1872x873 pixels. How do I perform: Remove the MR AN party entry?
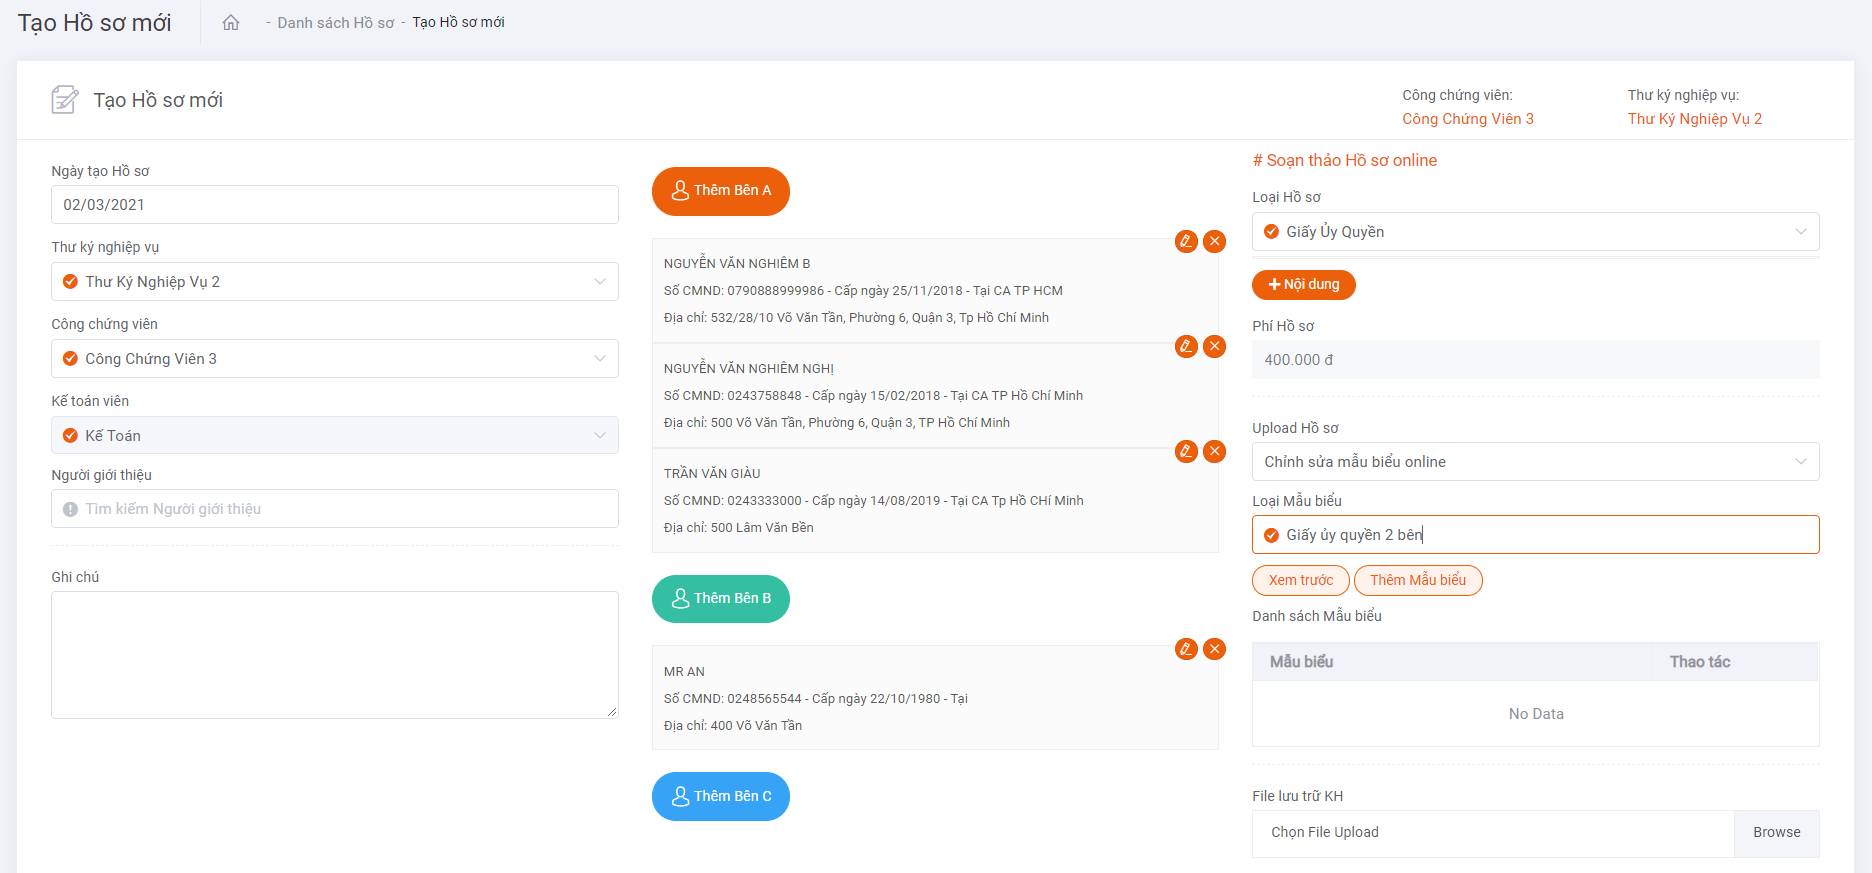(1214, 649)
